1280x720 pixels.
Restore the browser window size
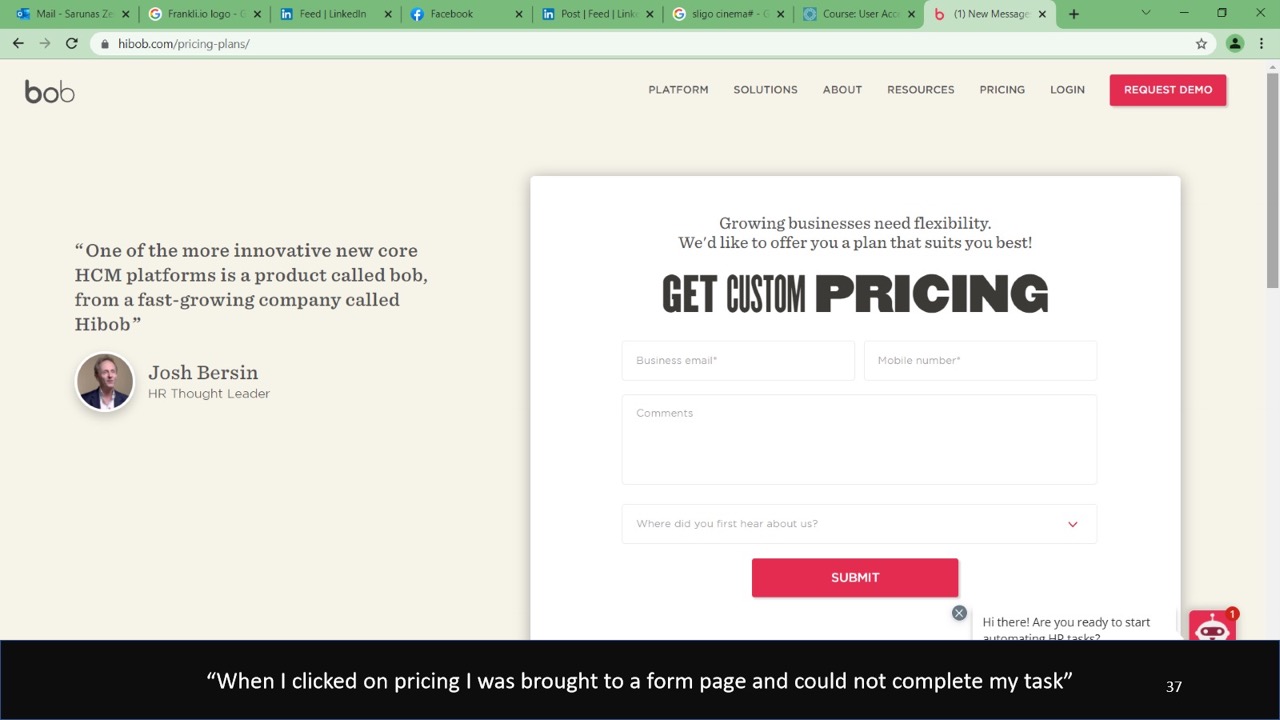tap(1221, 13)
